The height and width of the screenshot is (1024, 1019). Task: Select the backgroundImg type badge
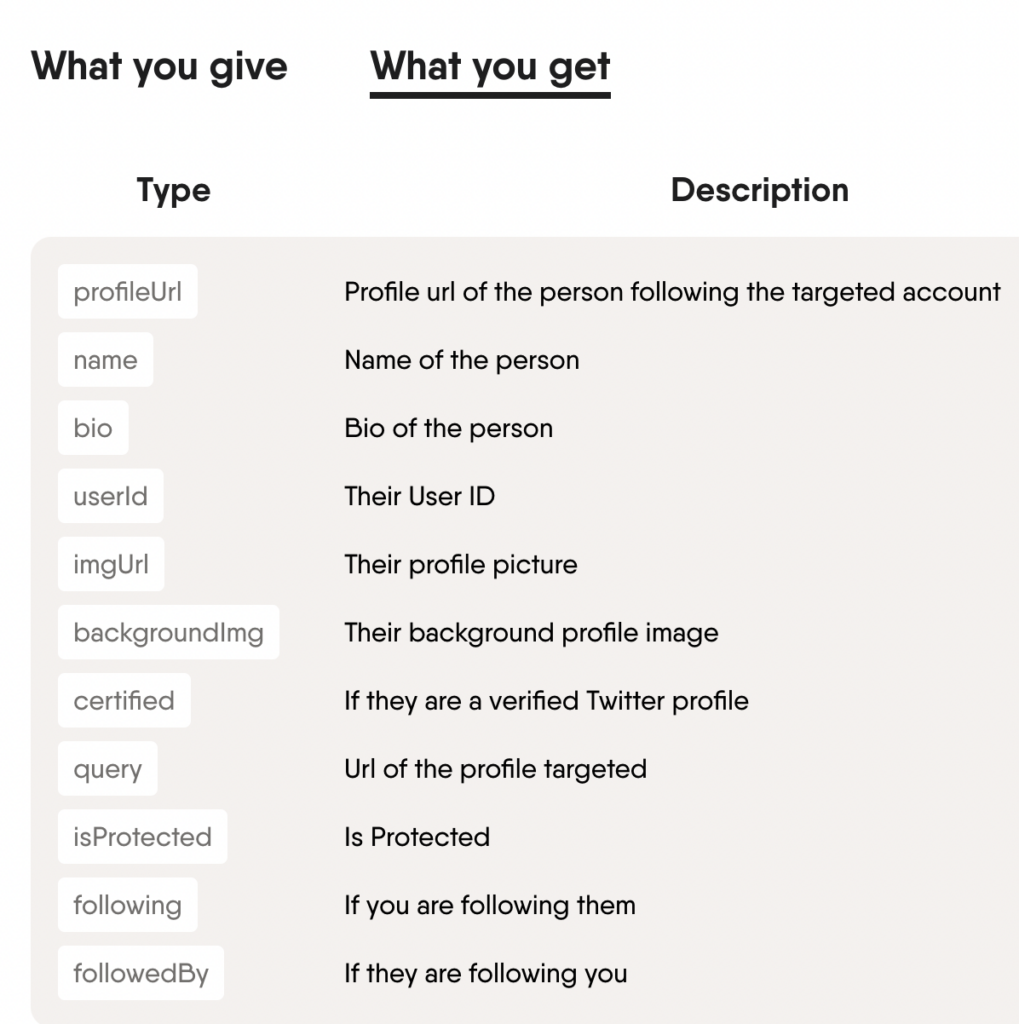[168, 632]
